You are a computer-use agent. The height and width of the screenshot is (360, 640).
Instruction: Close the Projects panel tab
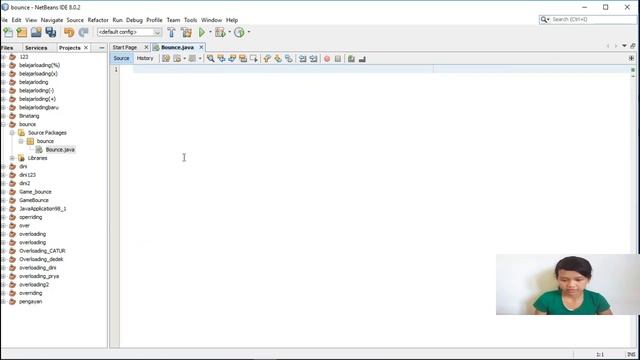(x=86, y=48)
